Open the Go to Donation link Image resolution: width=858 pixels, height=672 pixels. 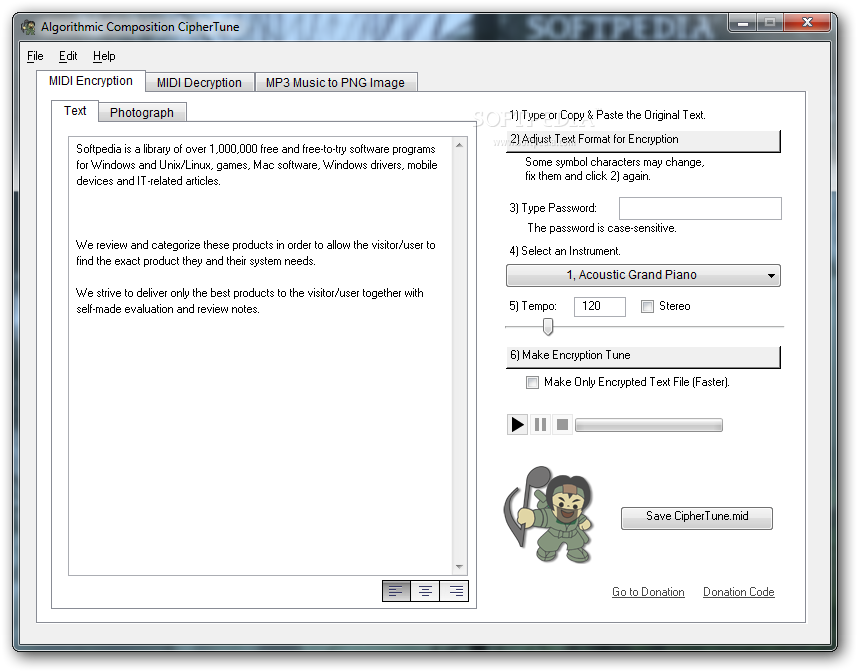pos(648,592)
